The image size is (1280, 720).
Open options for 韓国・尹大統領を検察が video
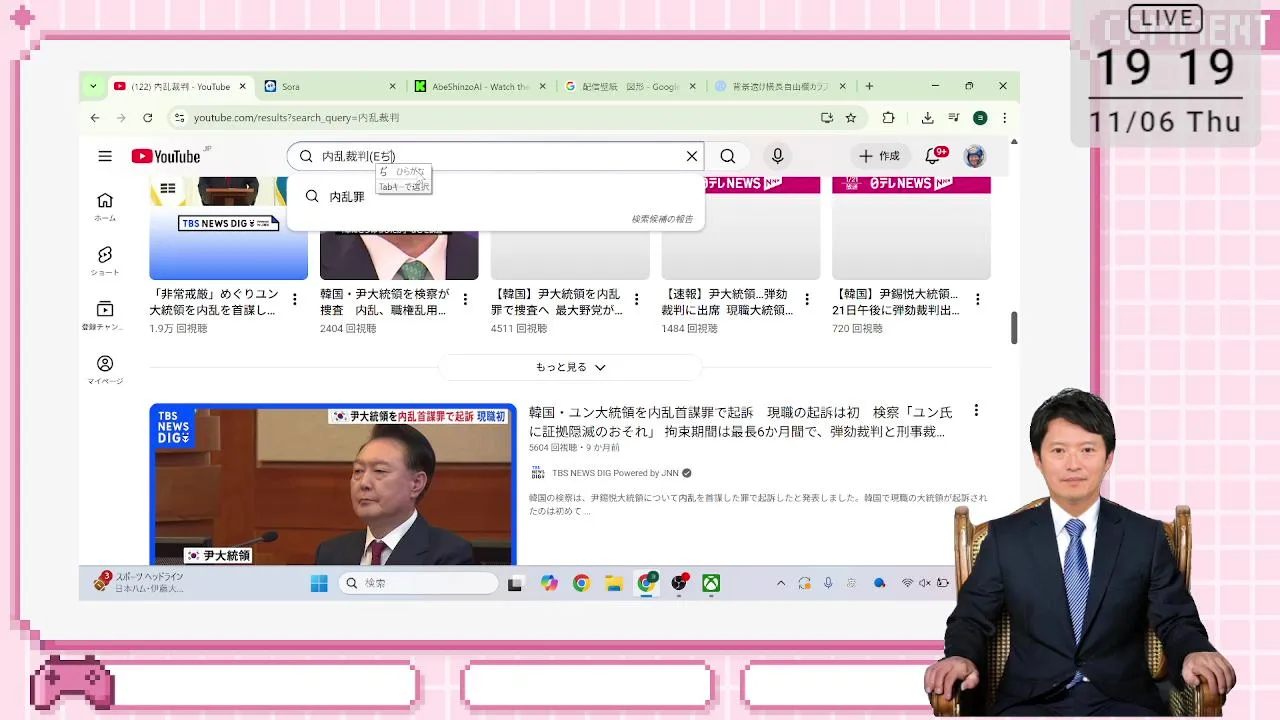[x=465, y=299]
